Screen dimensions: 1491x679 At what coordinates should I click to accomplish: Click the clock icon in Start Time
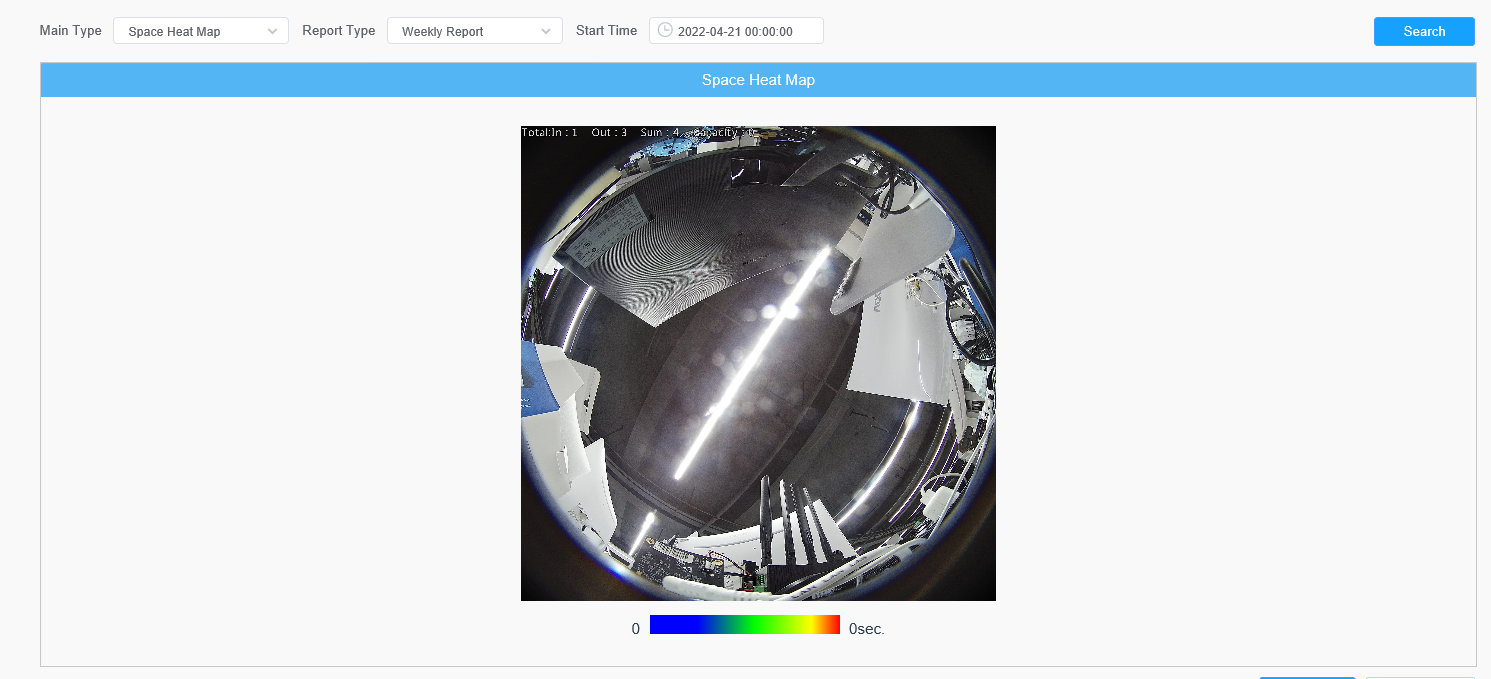coord(665,30)
